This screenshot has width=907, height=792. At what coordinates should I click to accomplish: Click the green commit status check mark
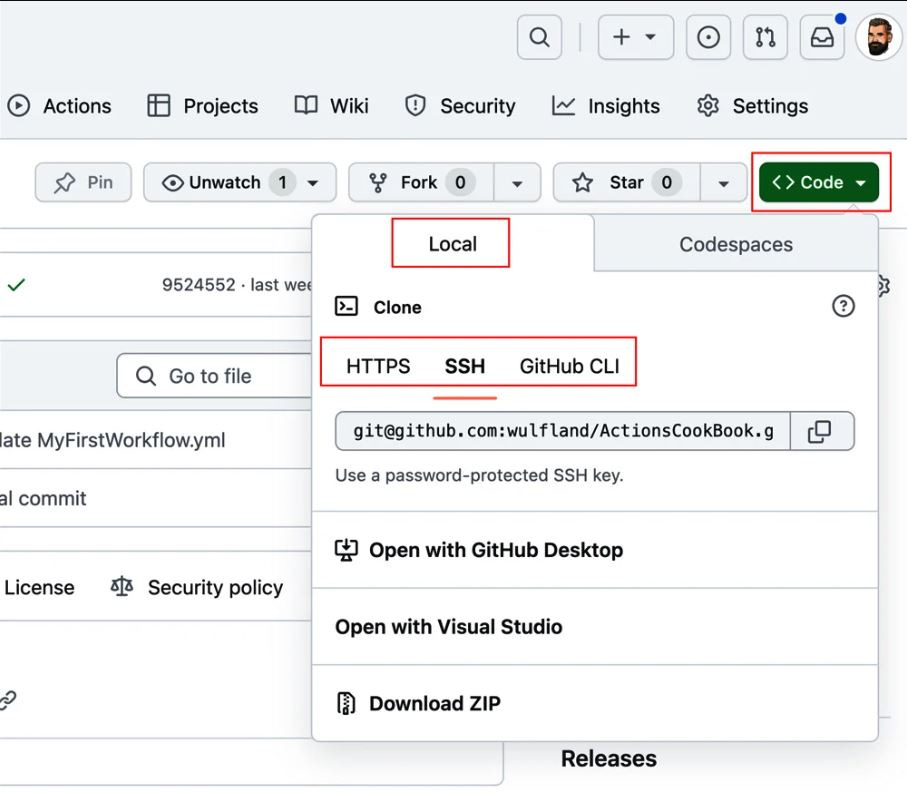[x=16, y=285]
